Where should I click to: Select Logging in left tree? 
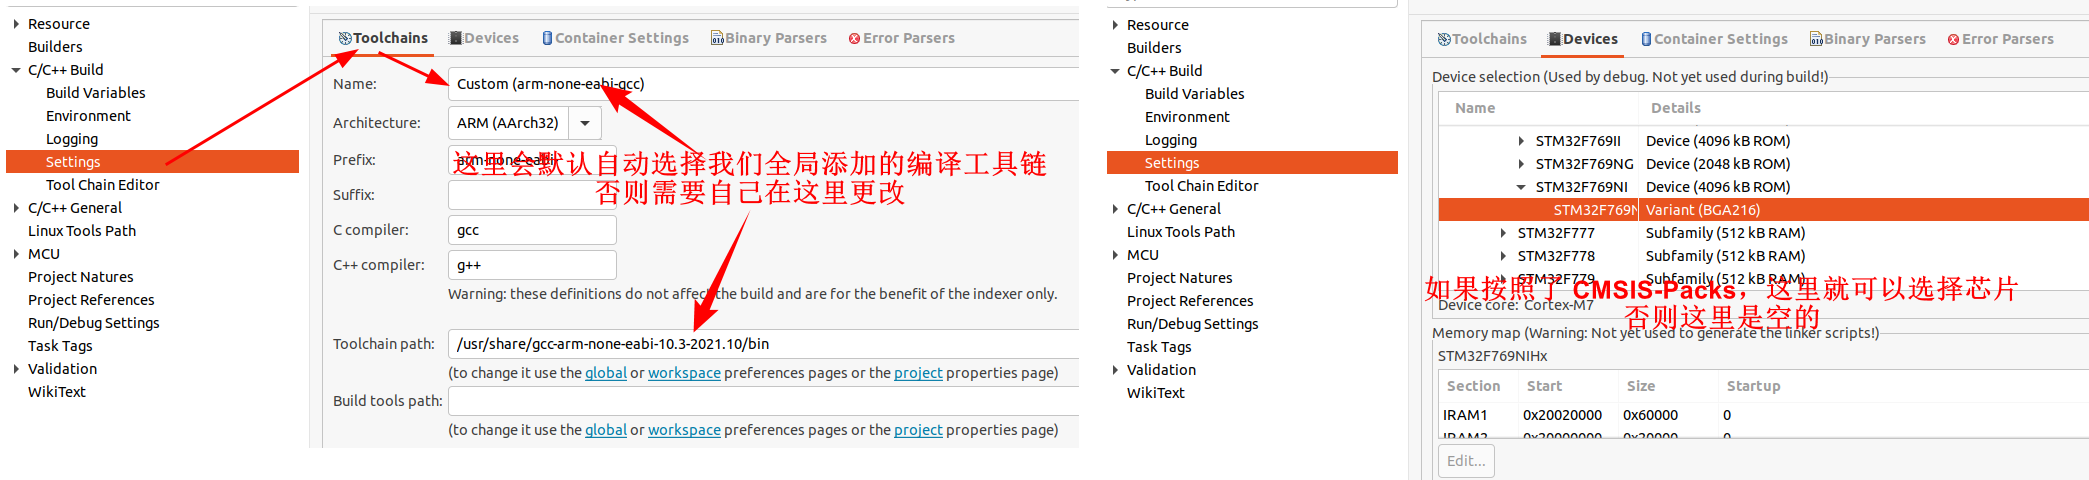(72, 139)
